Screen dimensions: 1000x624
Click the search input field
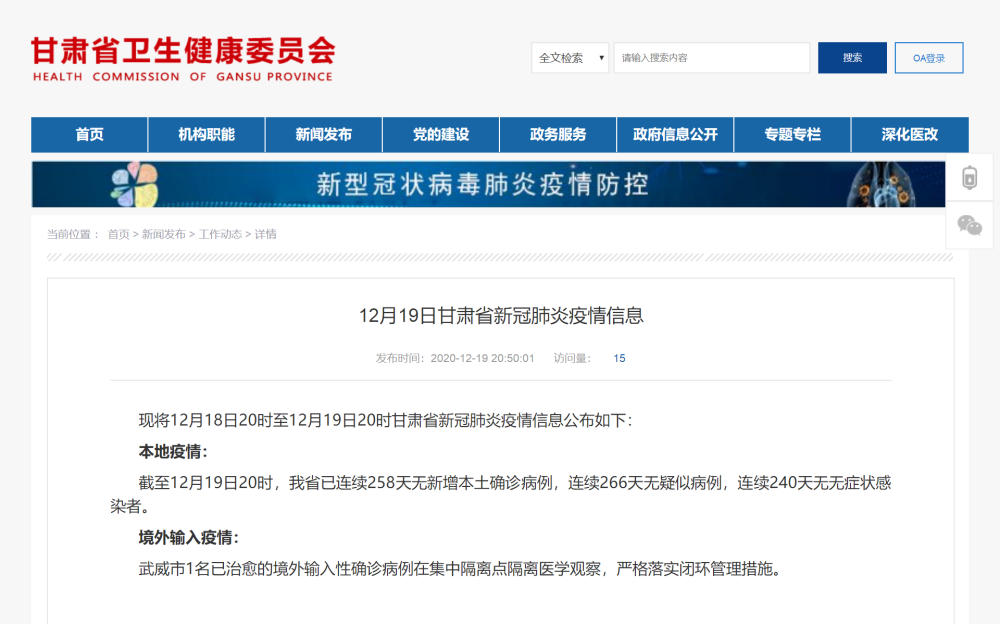tap(711, 58)
